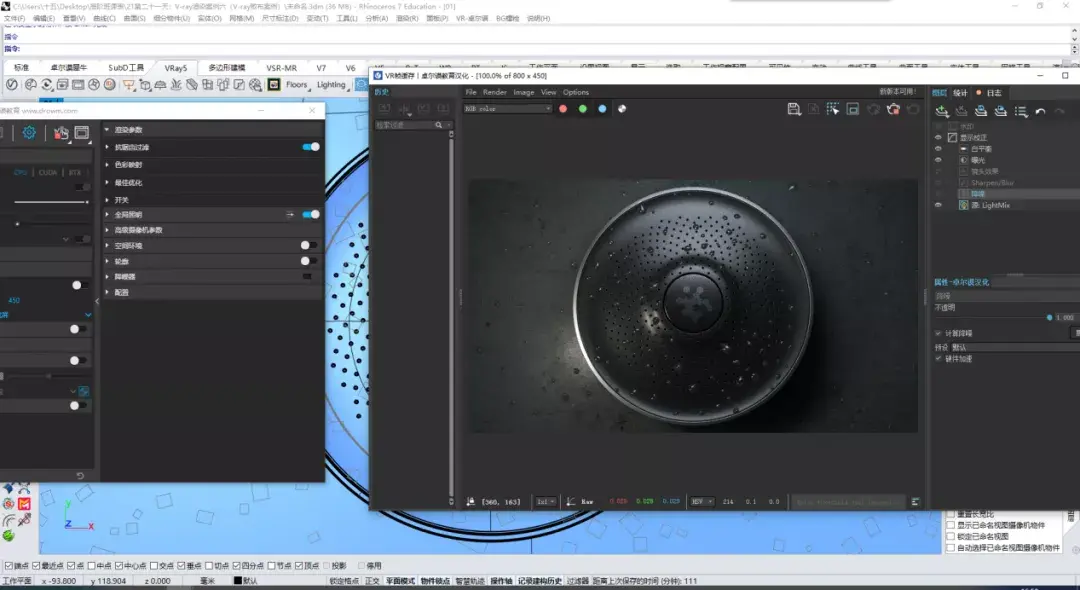Collapse asset editor right panel arrow
The width and height of the screenshot is (1080, 590).
pos(96,302)
